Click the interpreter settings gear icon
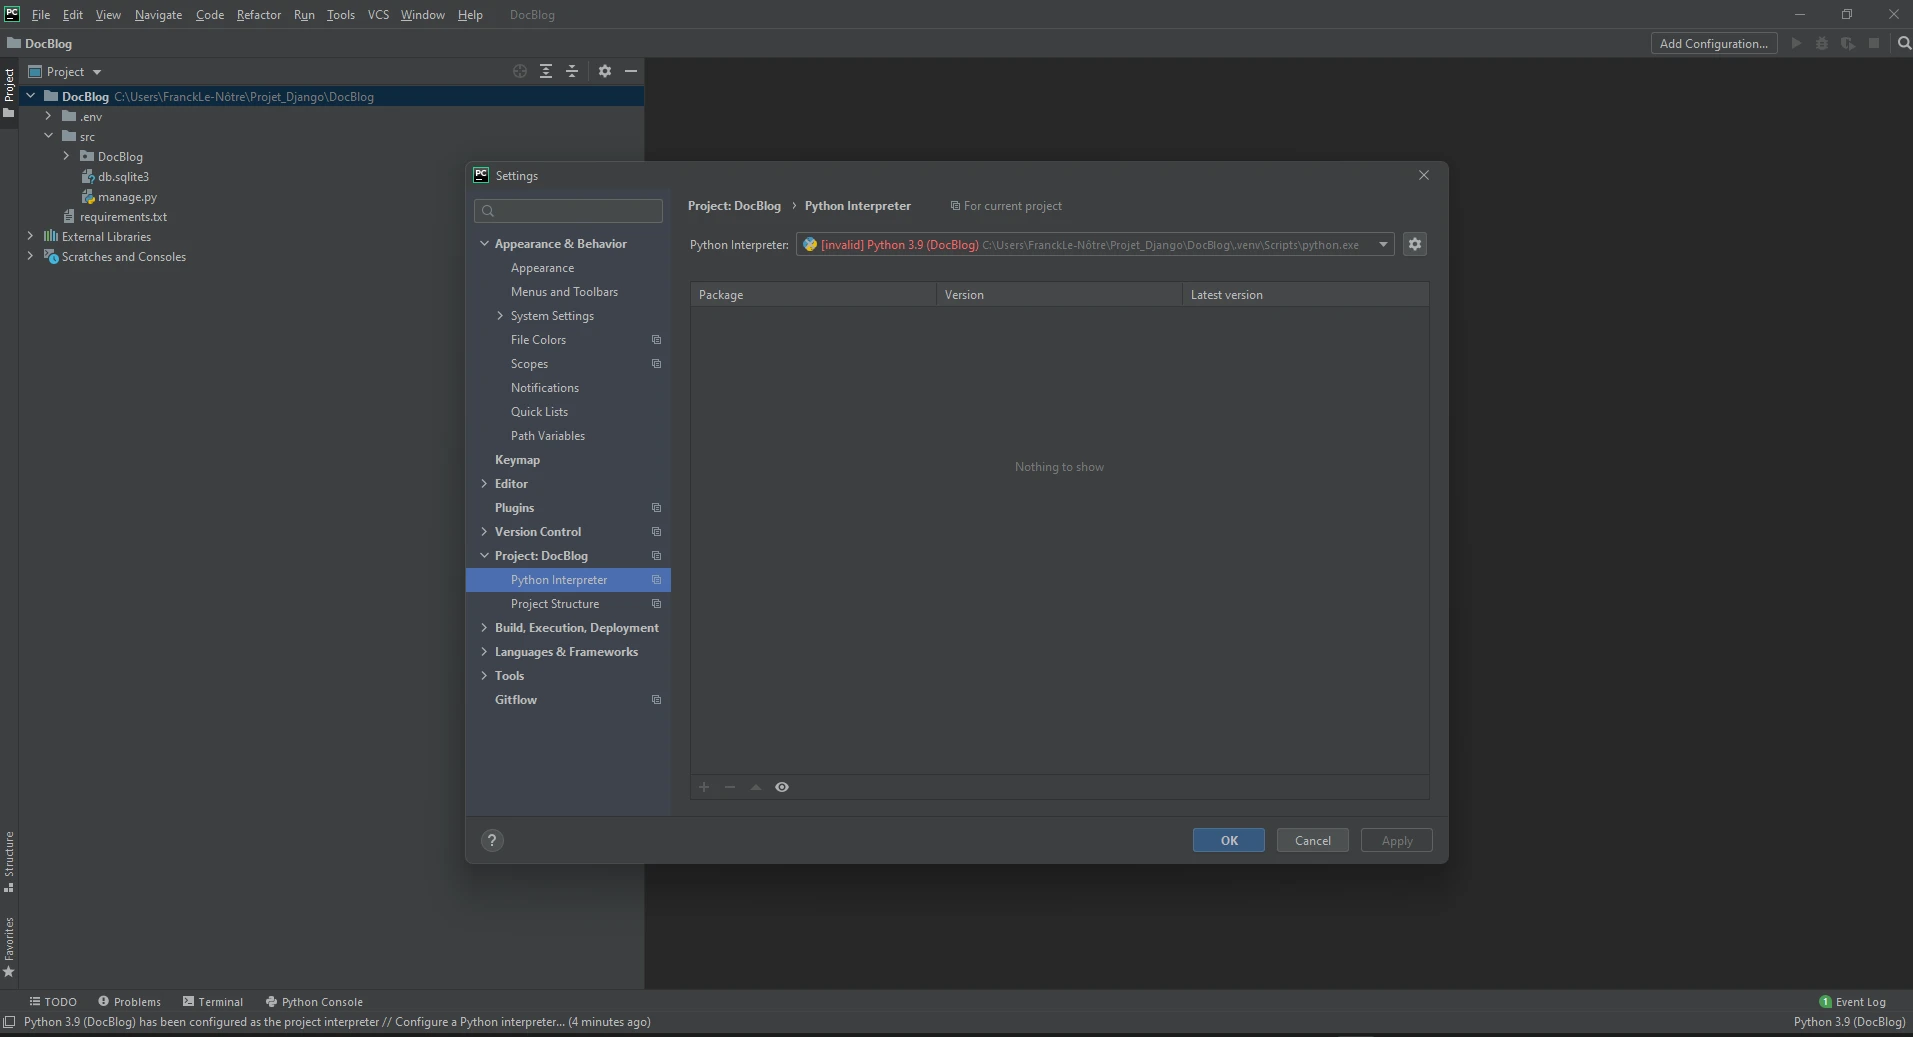Screen dimensions: 1913x1037 click(1414, 244)
